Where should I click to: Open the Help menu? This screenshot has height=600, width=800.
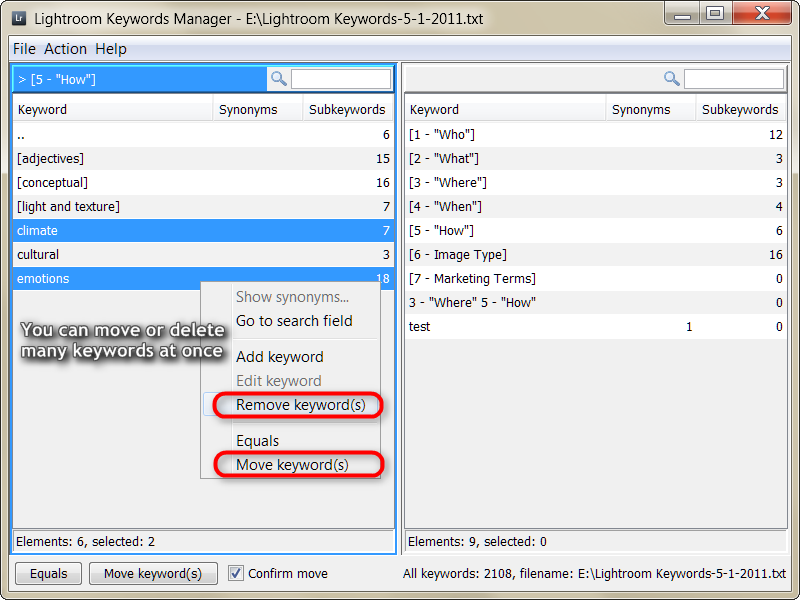click(111, 49)
